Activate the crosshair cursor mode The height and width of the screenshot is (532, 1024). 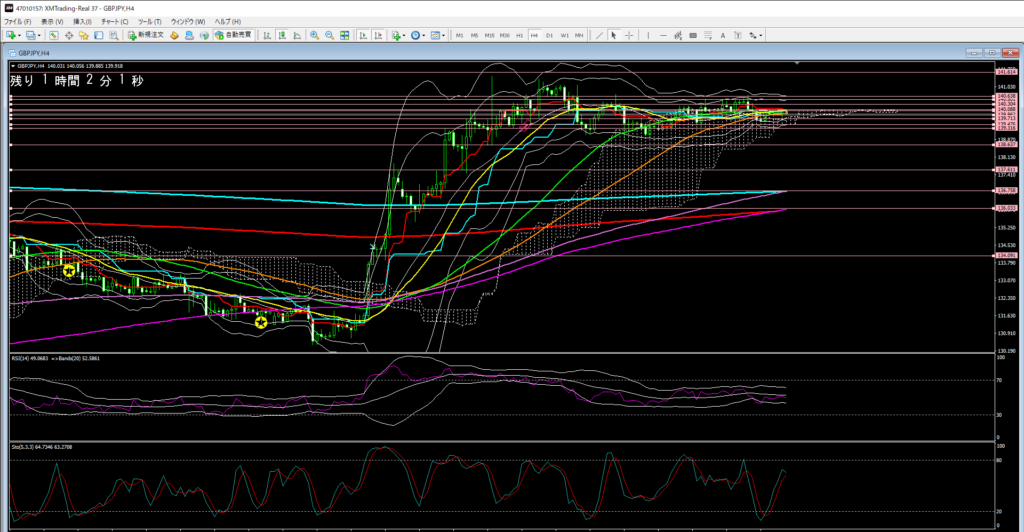click(x=629, y=35)
